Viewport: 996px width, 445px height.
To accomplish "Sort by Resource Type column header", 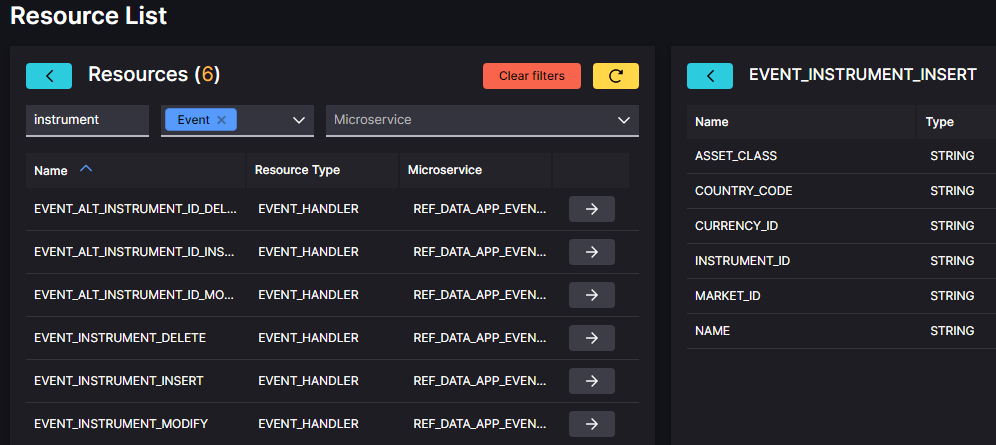I will pos(297,170).
